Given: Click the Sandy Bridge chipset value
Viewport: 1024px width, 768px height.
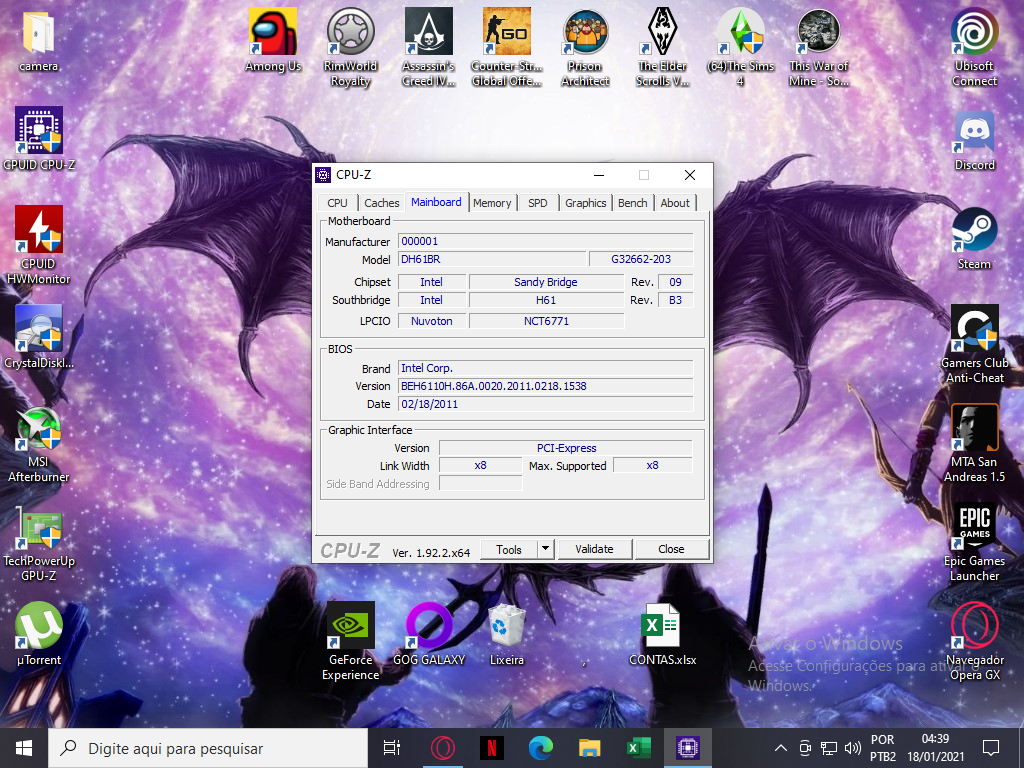Looking at the screenshot, I should click(x=546, y=282).
